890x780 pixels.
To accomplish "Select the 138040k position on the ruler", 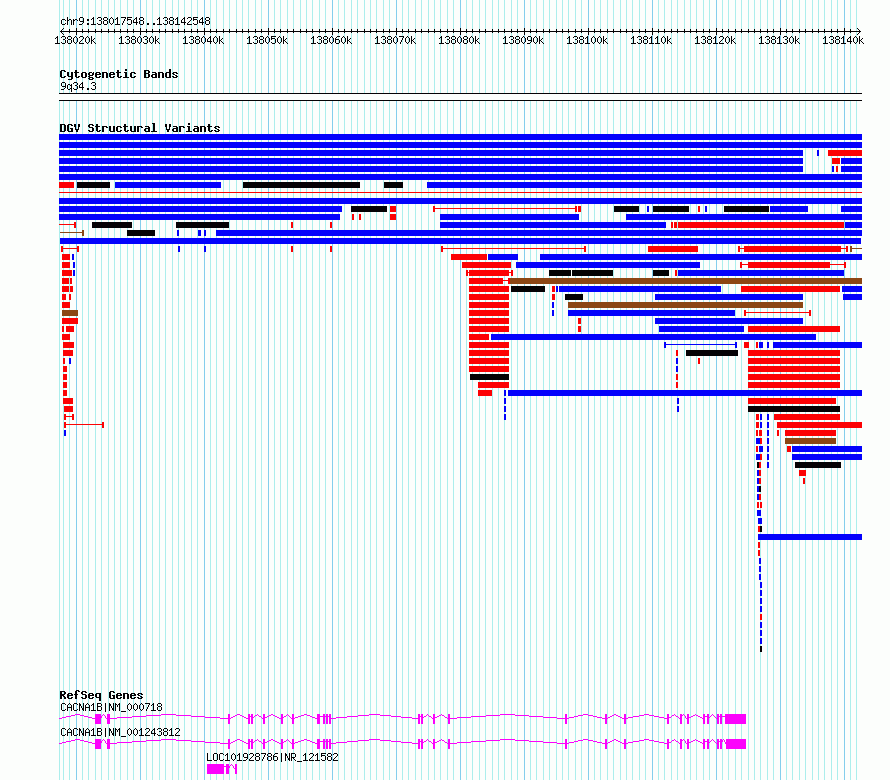I will tap(203, 40).
